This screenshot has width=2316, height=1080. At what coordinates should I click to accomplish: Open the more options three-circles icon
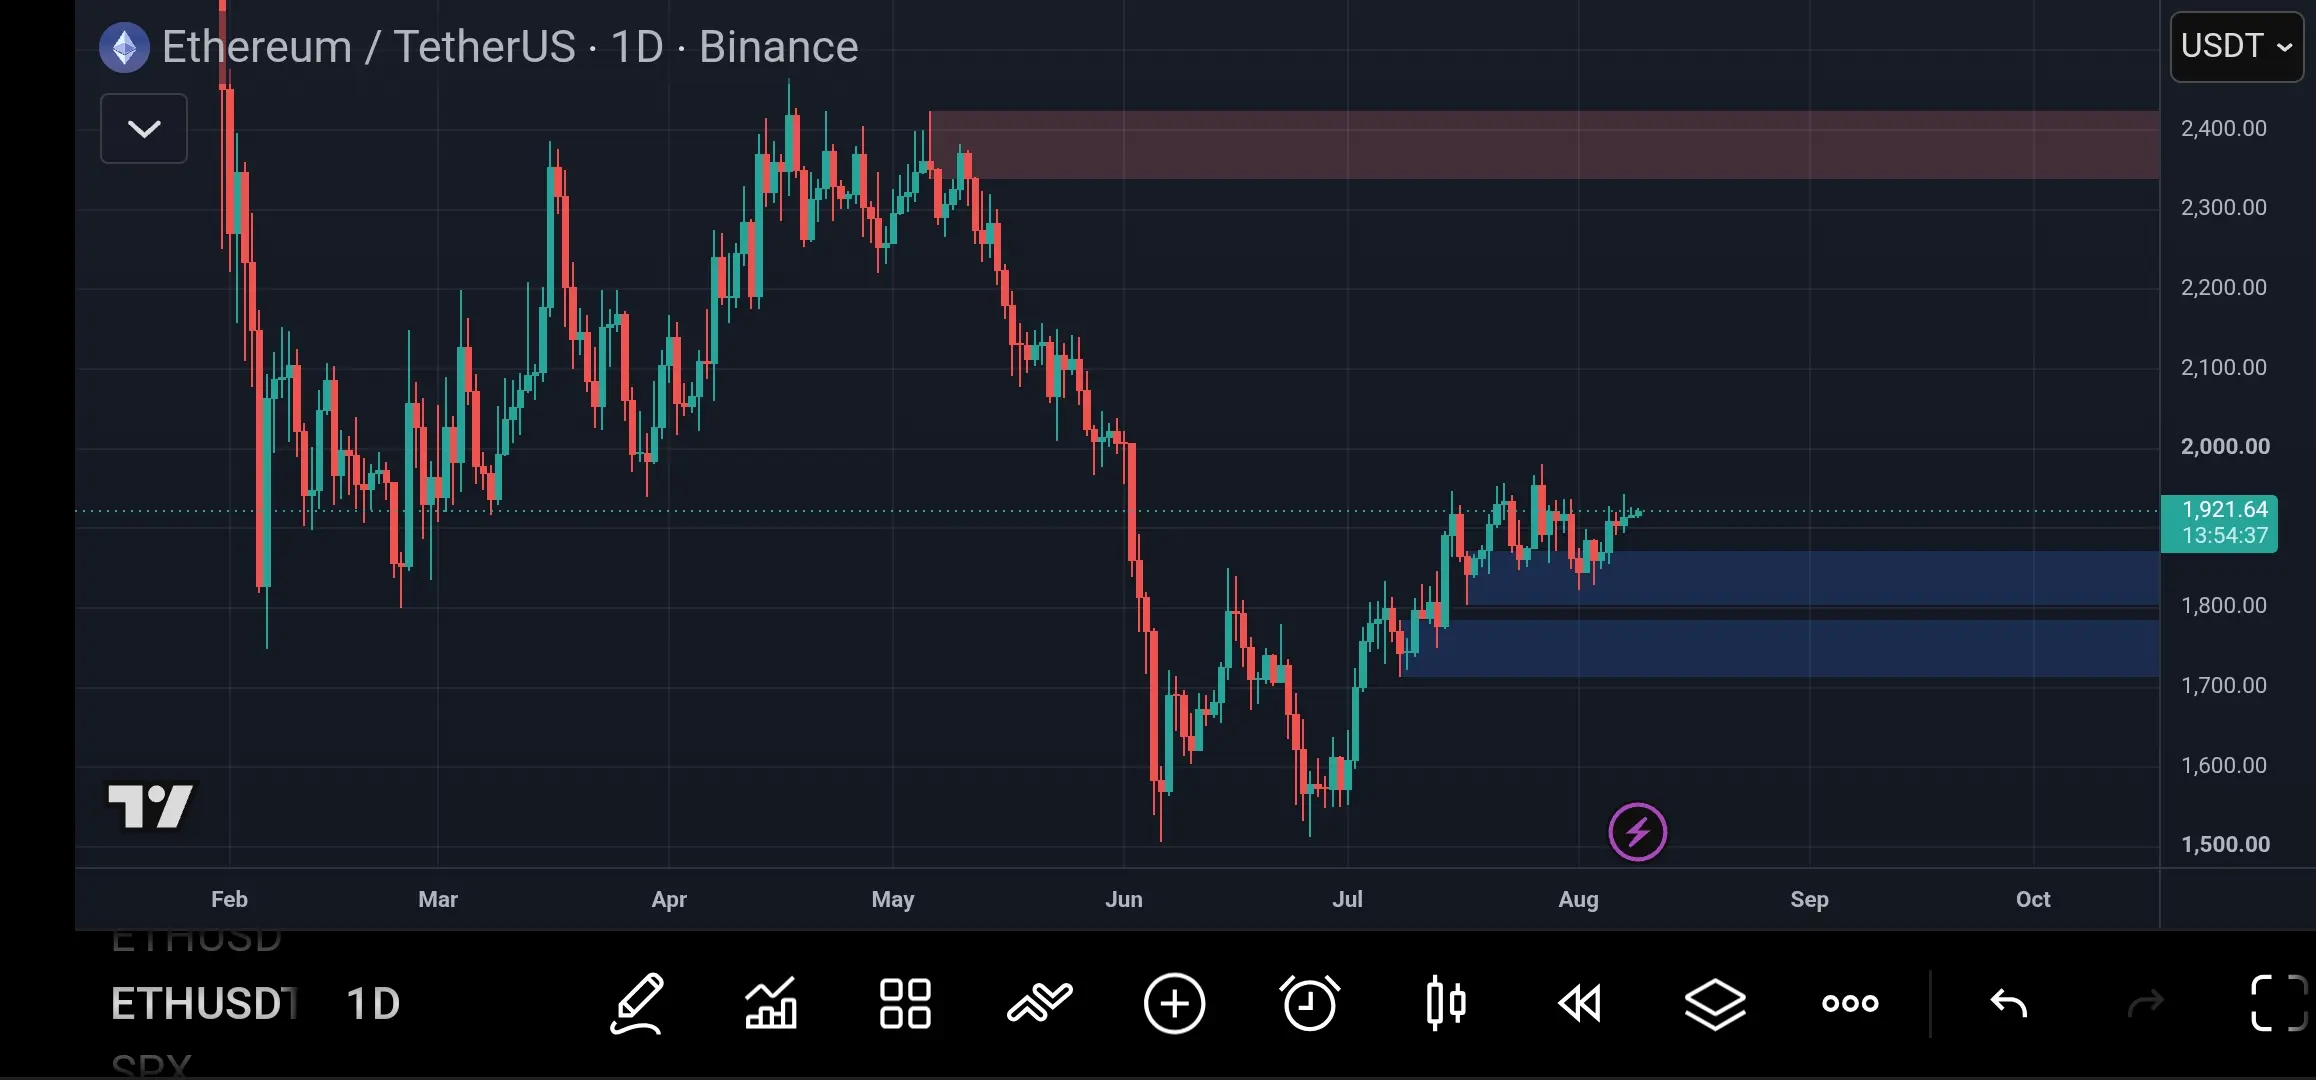[1850, 1003]
